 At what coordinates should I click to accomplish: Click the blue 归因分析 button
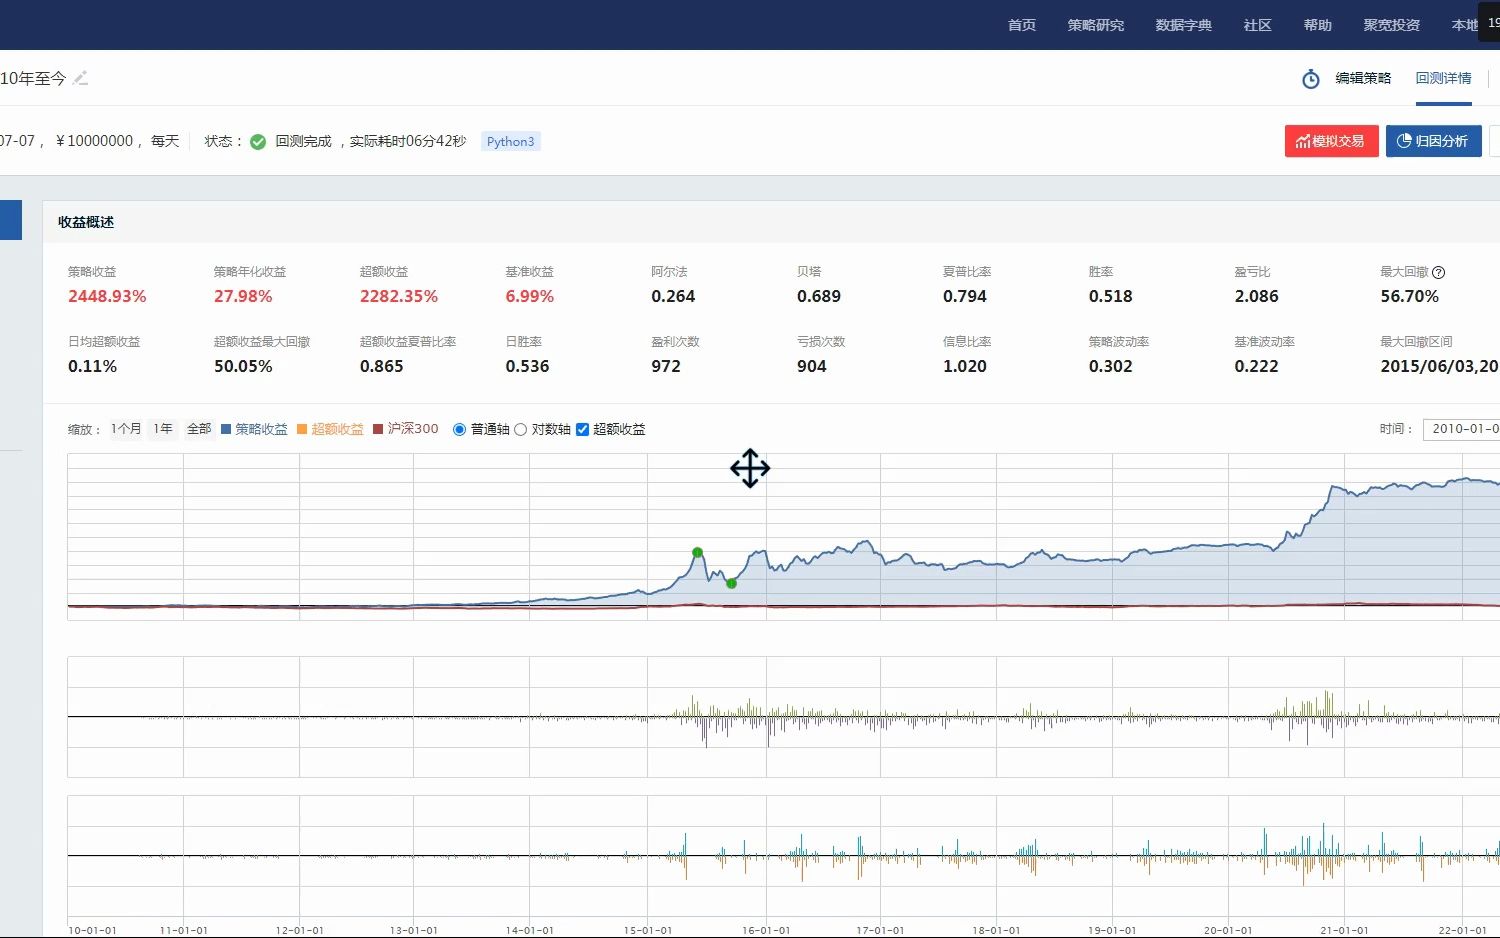pos(1433,141)
